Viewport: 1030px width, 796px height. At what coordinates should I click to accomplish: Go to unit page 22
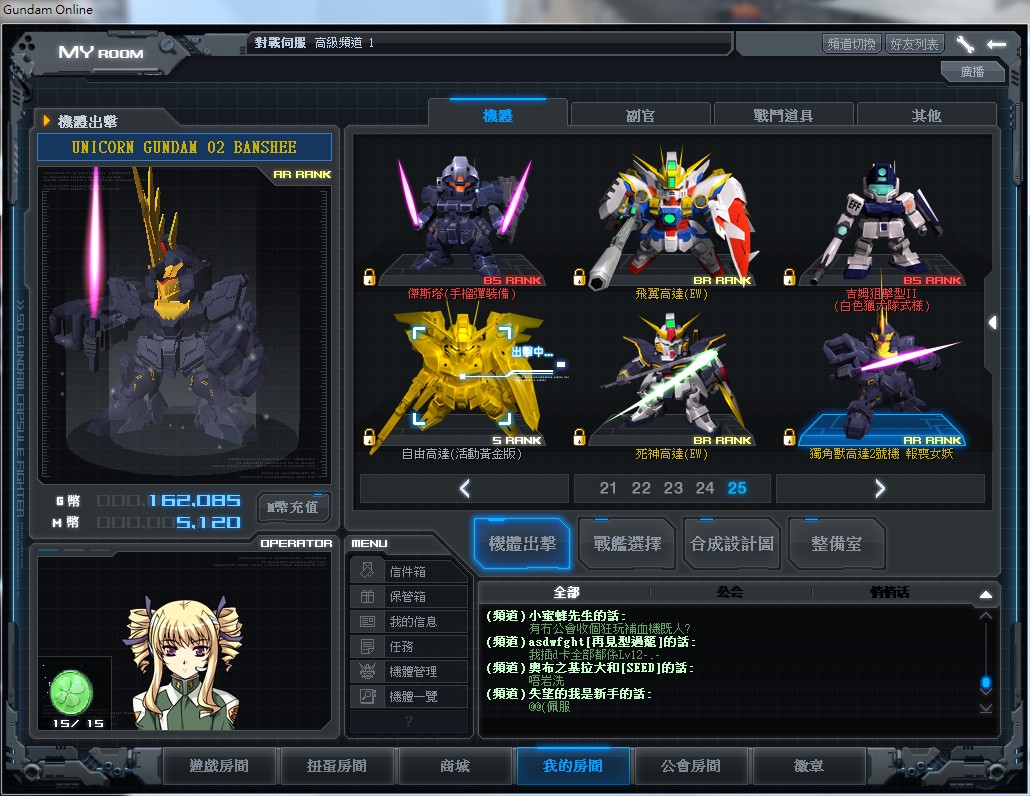(640, 488)
